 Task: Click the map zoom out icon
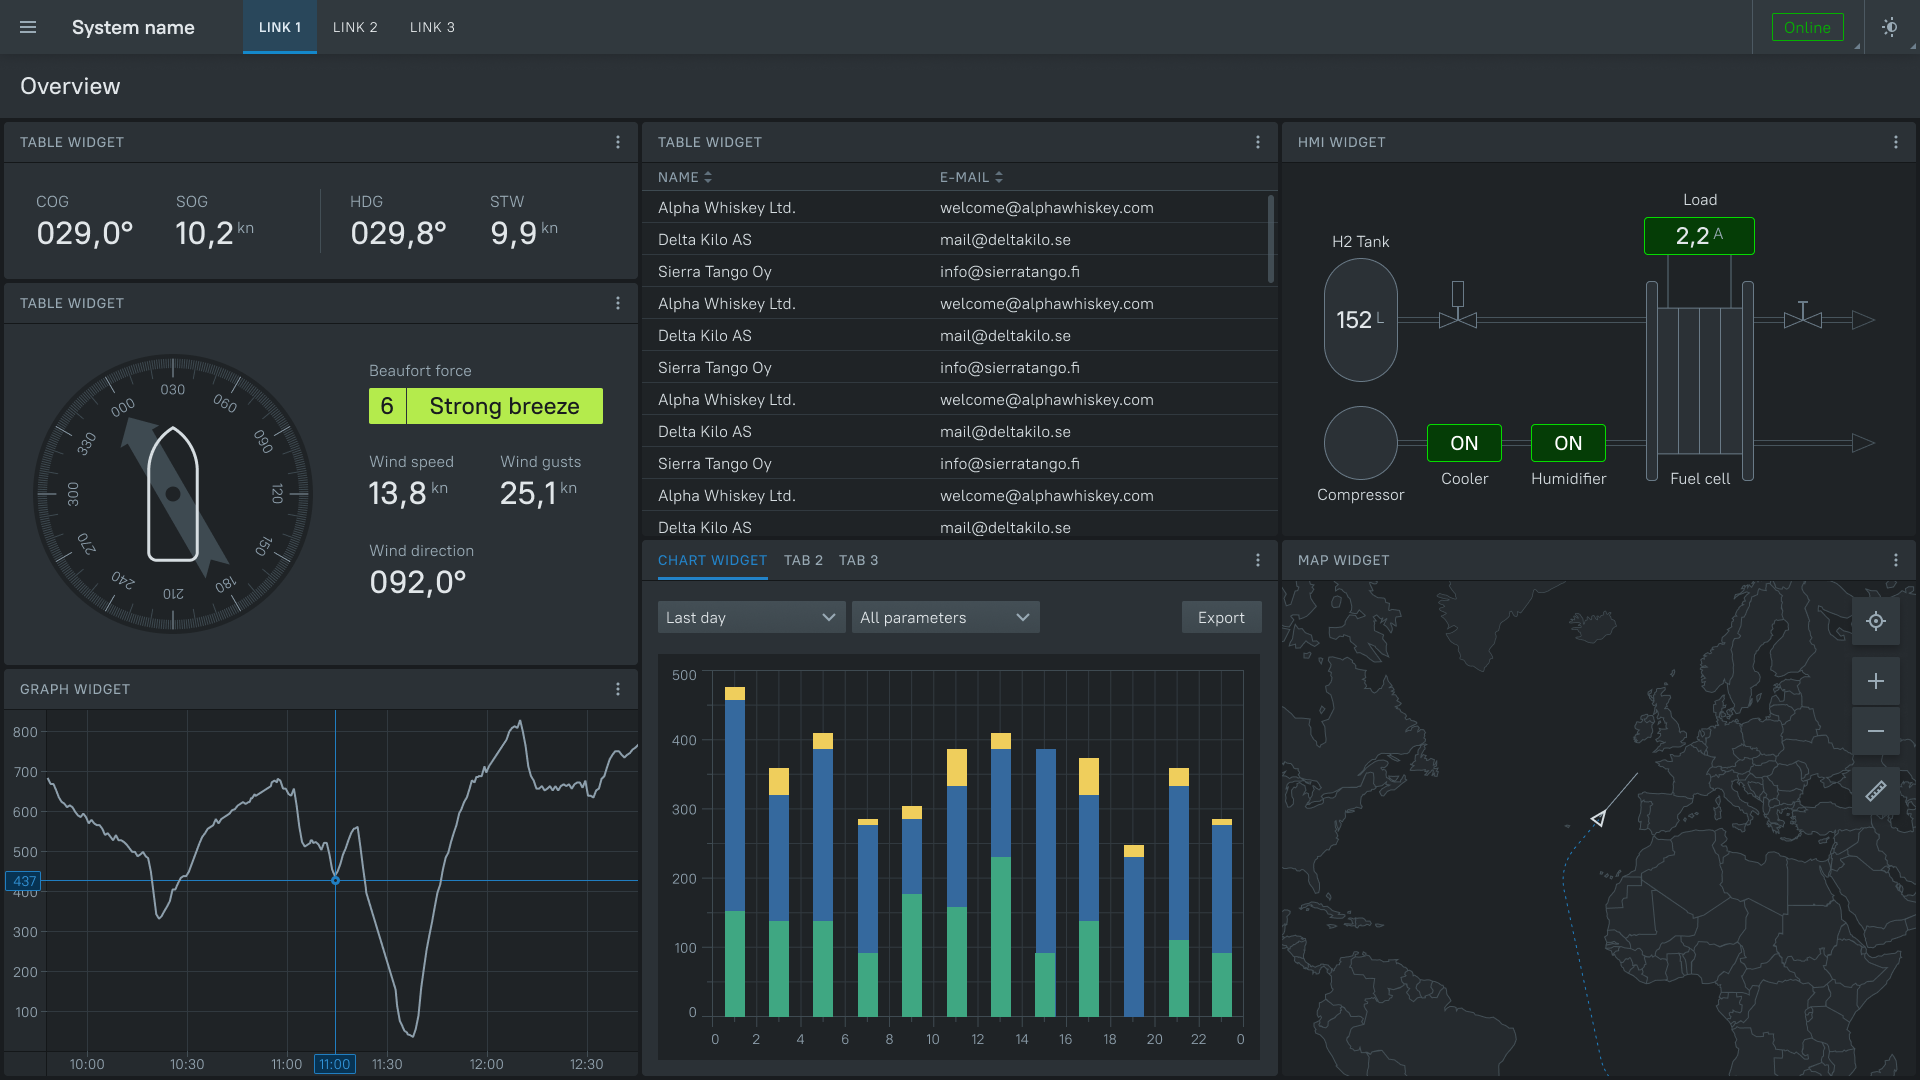pos(1877,731)
